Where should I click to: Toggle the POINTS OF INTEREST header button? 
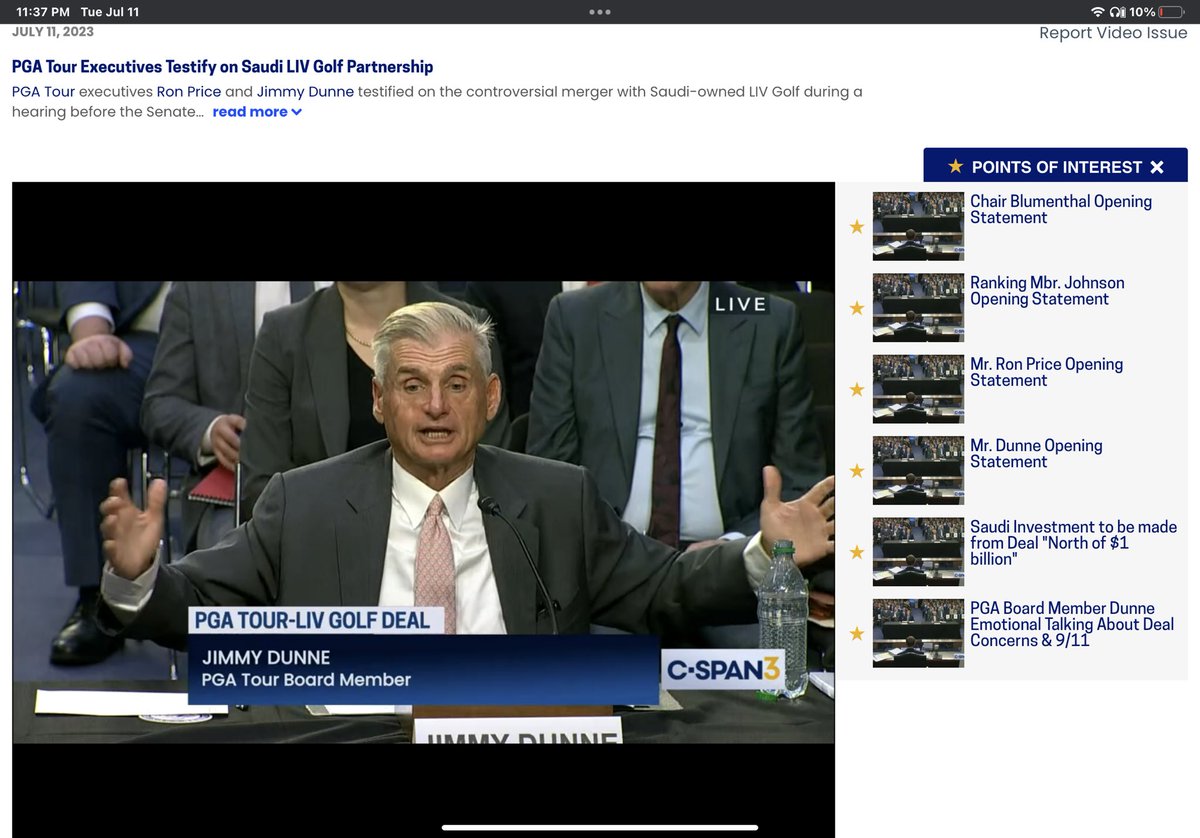point(1055,166)
